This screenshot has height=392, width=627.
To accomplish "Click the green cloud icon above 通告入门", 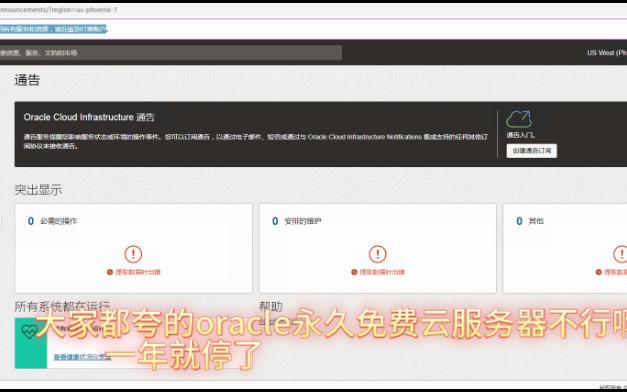I will [519, 119].
